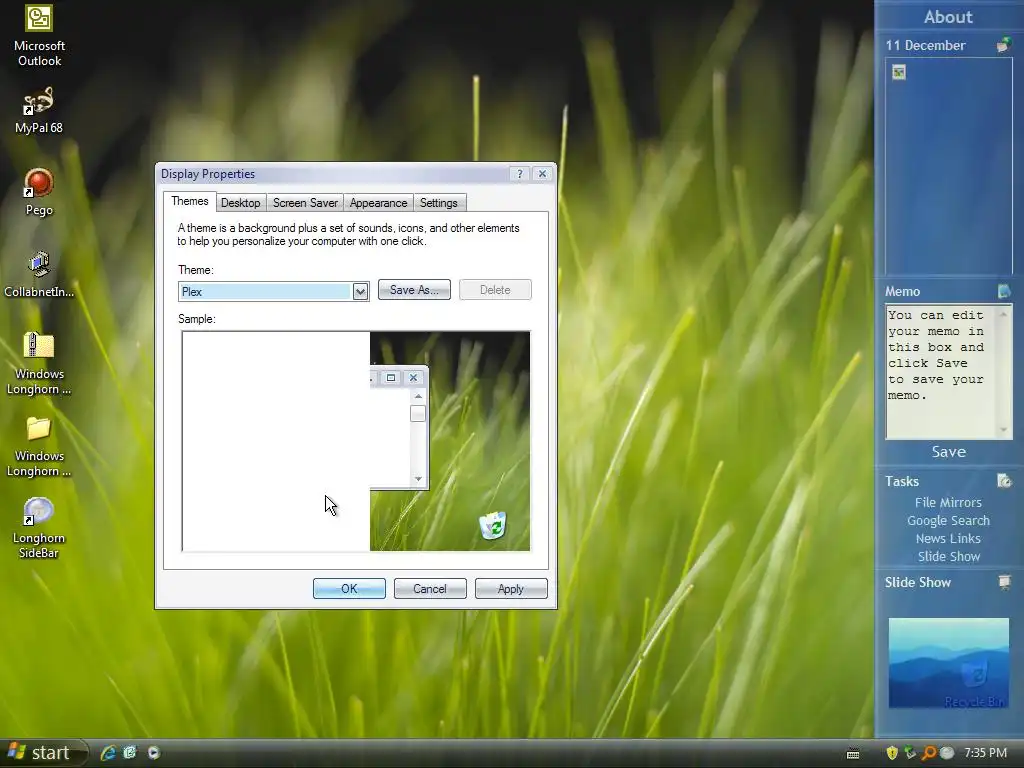Click the taskbar clock showing 7:35 PM
The width and height of the screenshot is (1024, 768).
pos(985,753)
